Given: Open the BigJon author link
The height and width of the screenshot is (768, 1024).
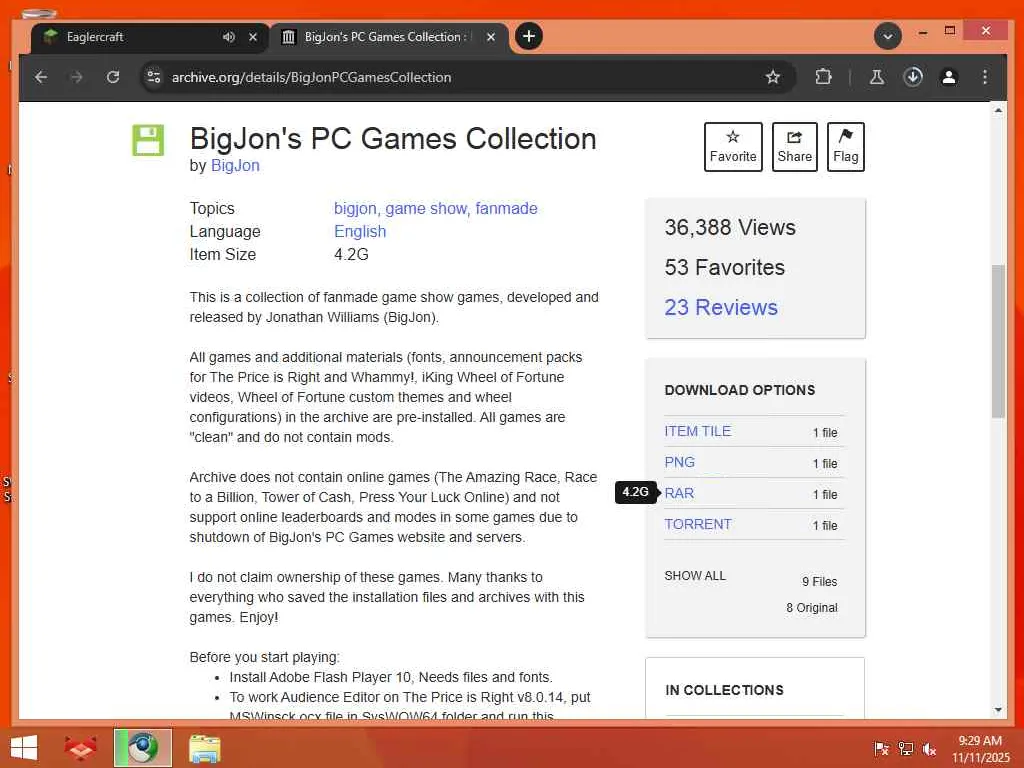Looking at the screenshot, I should click(235, 166).
